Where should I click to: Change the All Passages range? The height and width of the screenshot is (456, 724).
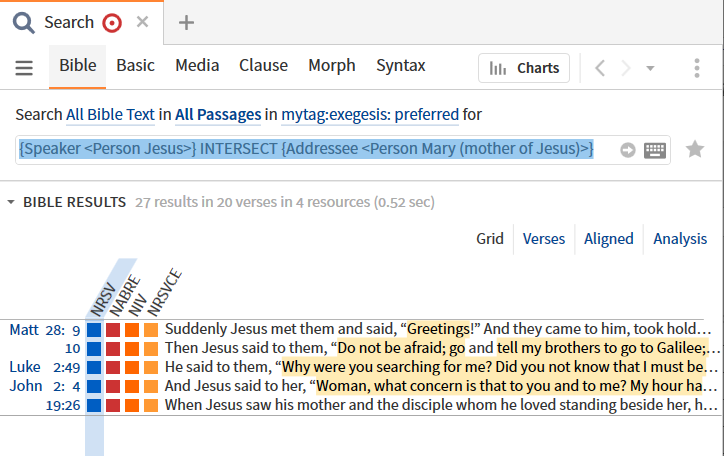(x=218, y=114)
